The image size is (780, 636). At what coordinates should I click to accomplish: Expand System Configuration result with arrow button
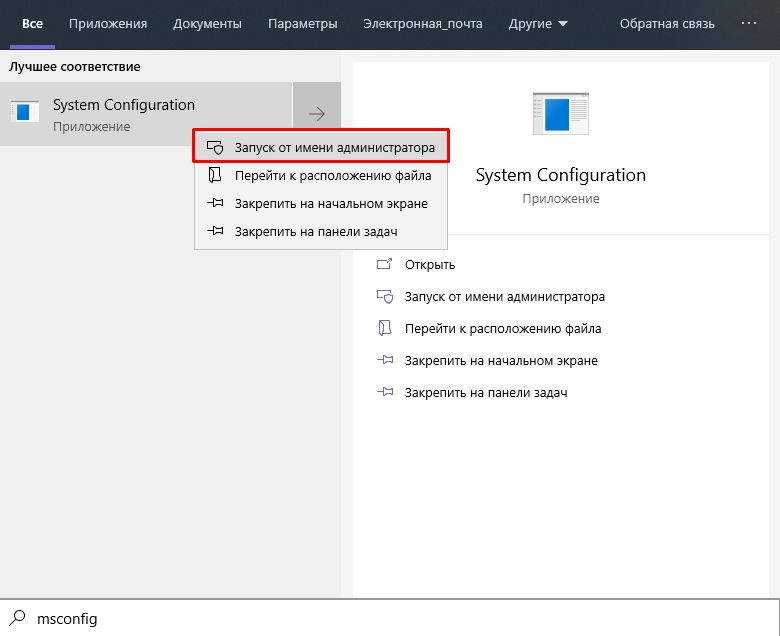point(317,114)
